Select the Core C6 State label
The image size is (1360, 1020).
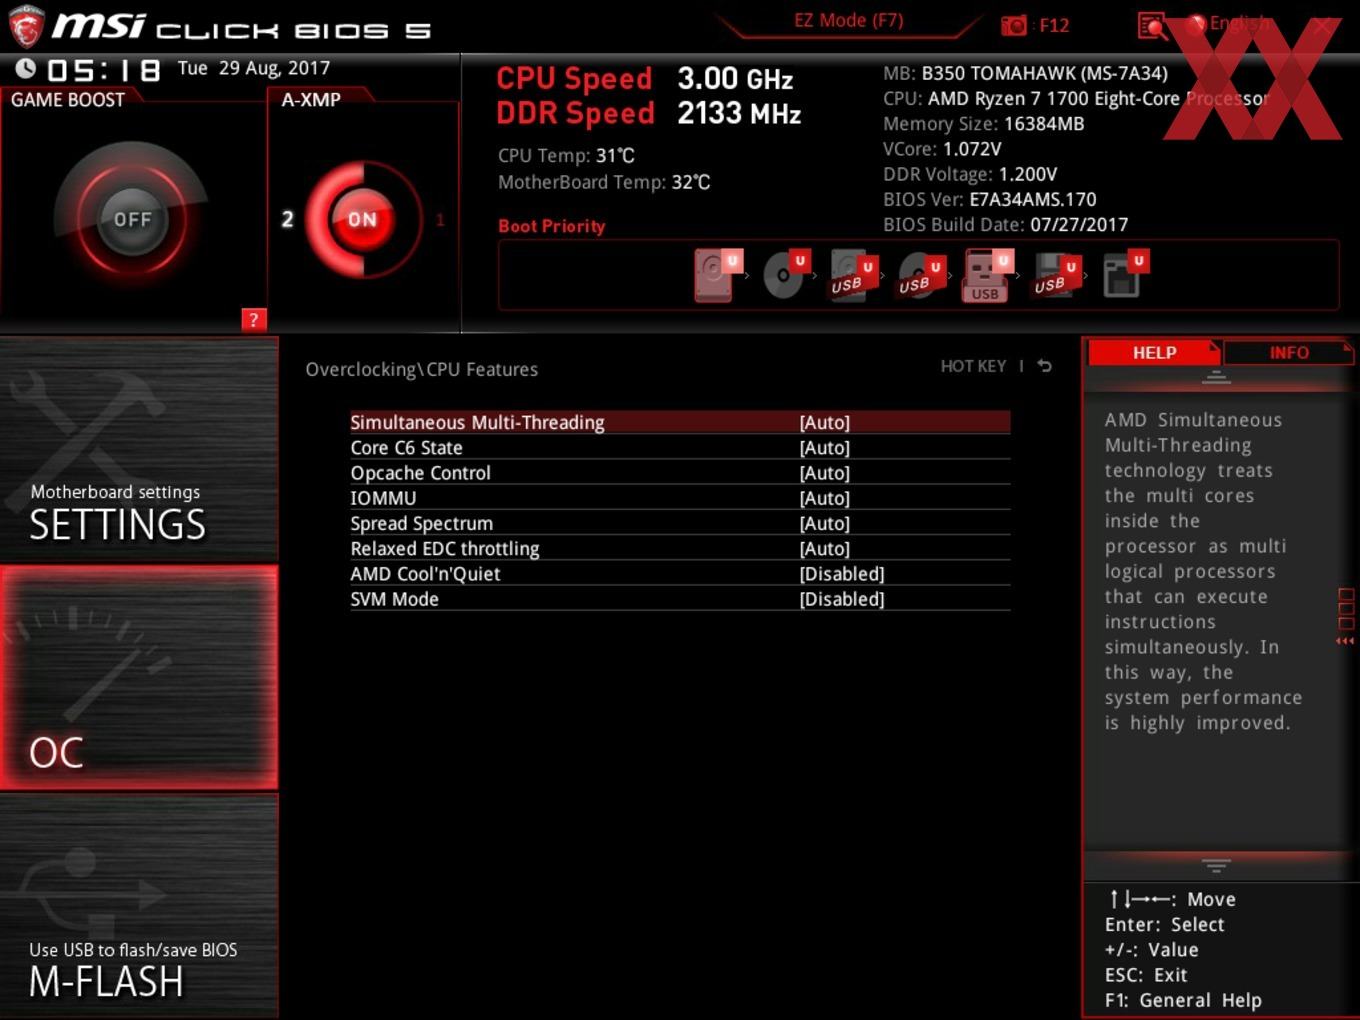tap(406, 448)
